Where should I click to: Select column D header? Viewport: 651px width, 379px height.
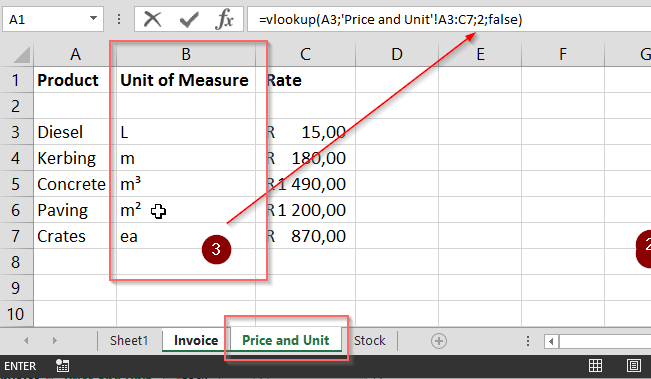point(397,54)
